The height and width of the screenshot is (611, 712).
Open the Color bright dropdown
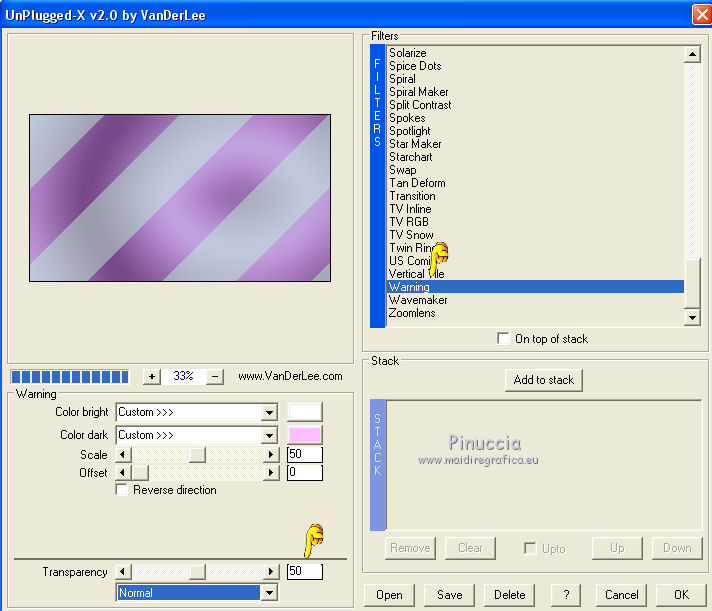coord(270,413)
